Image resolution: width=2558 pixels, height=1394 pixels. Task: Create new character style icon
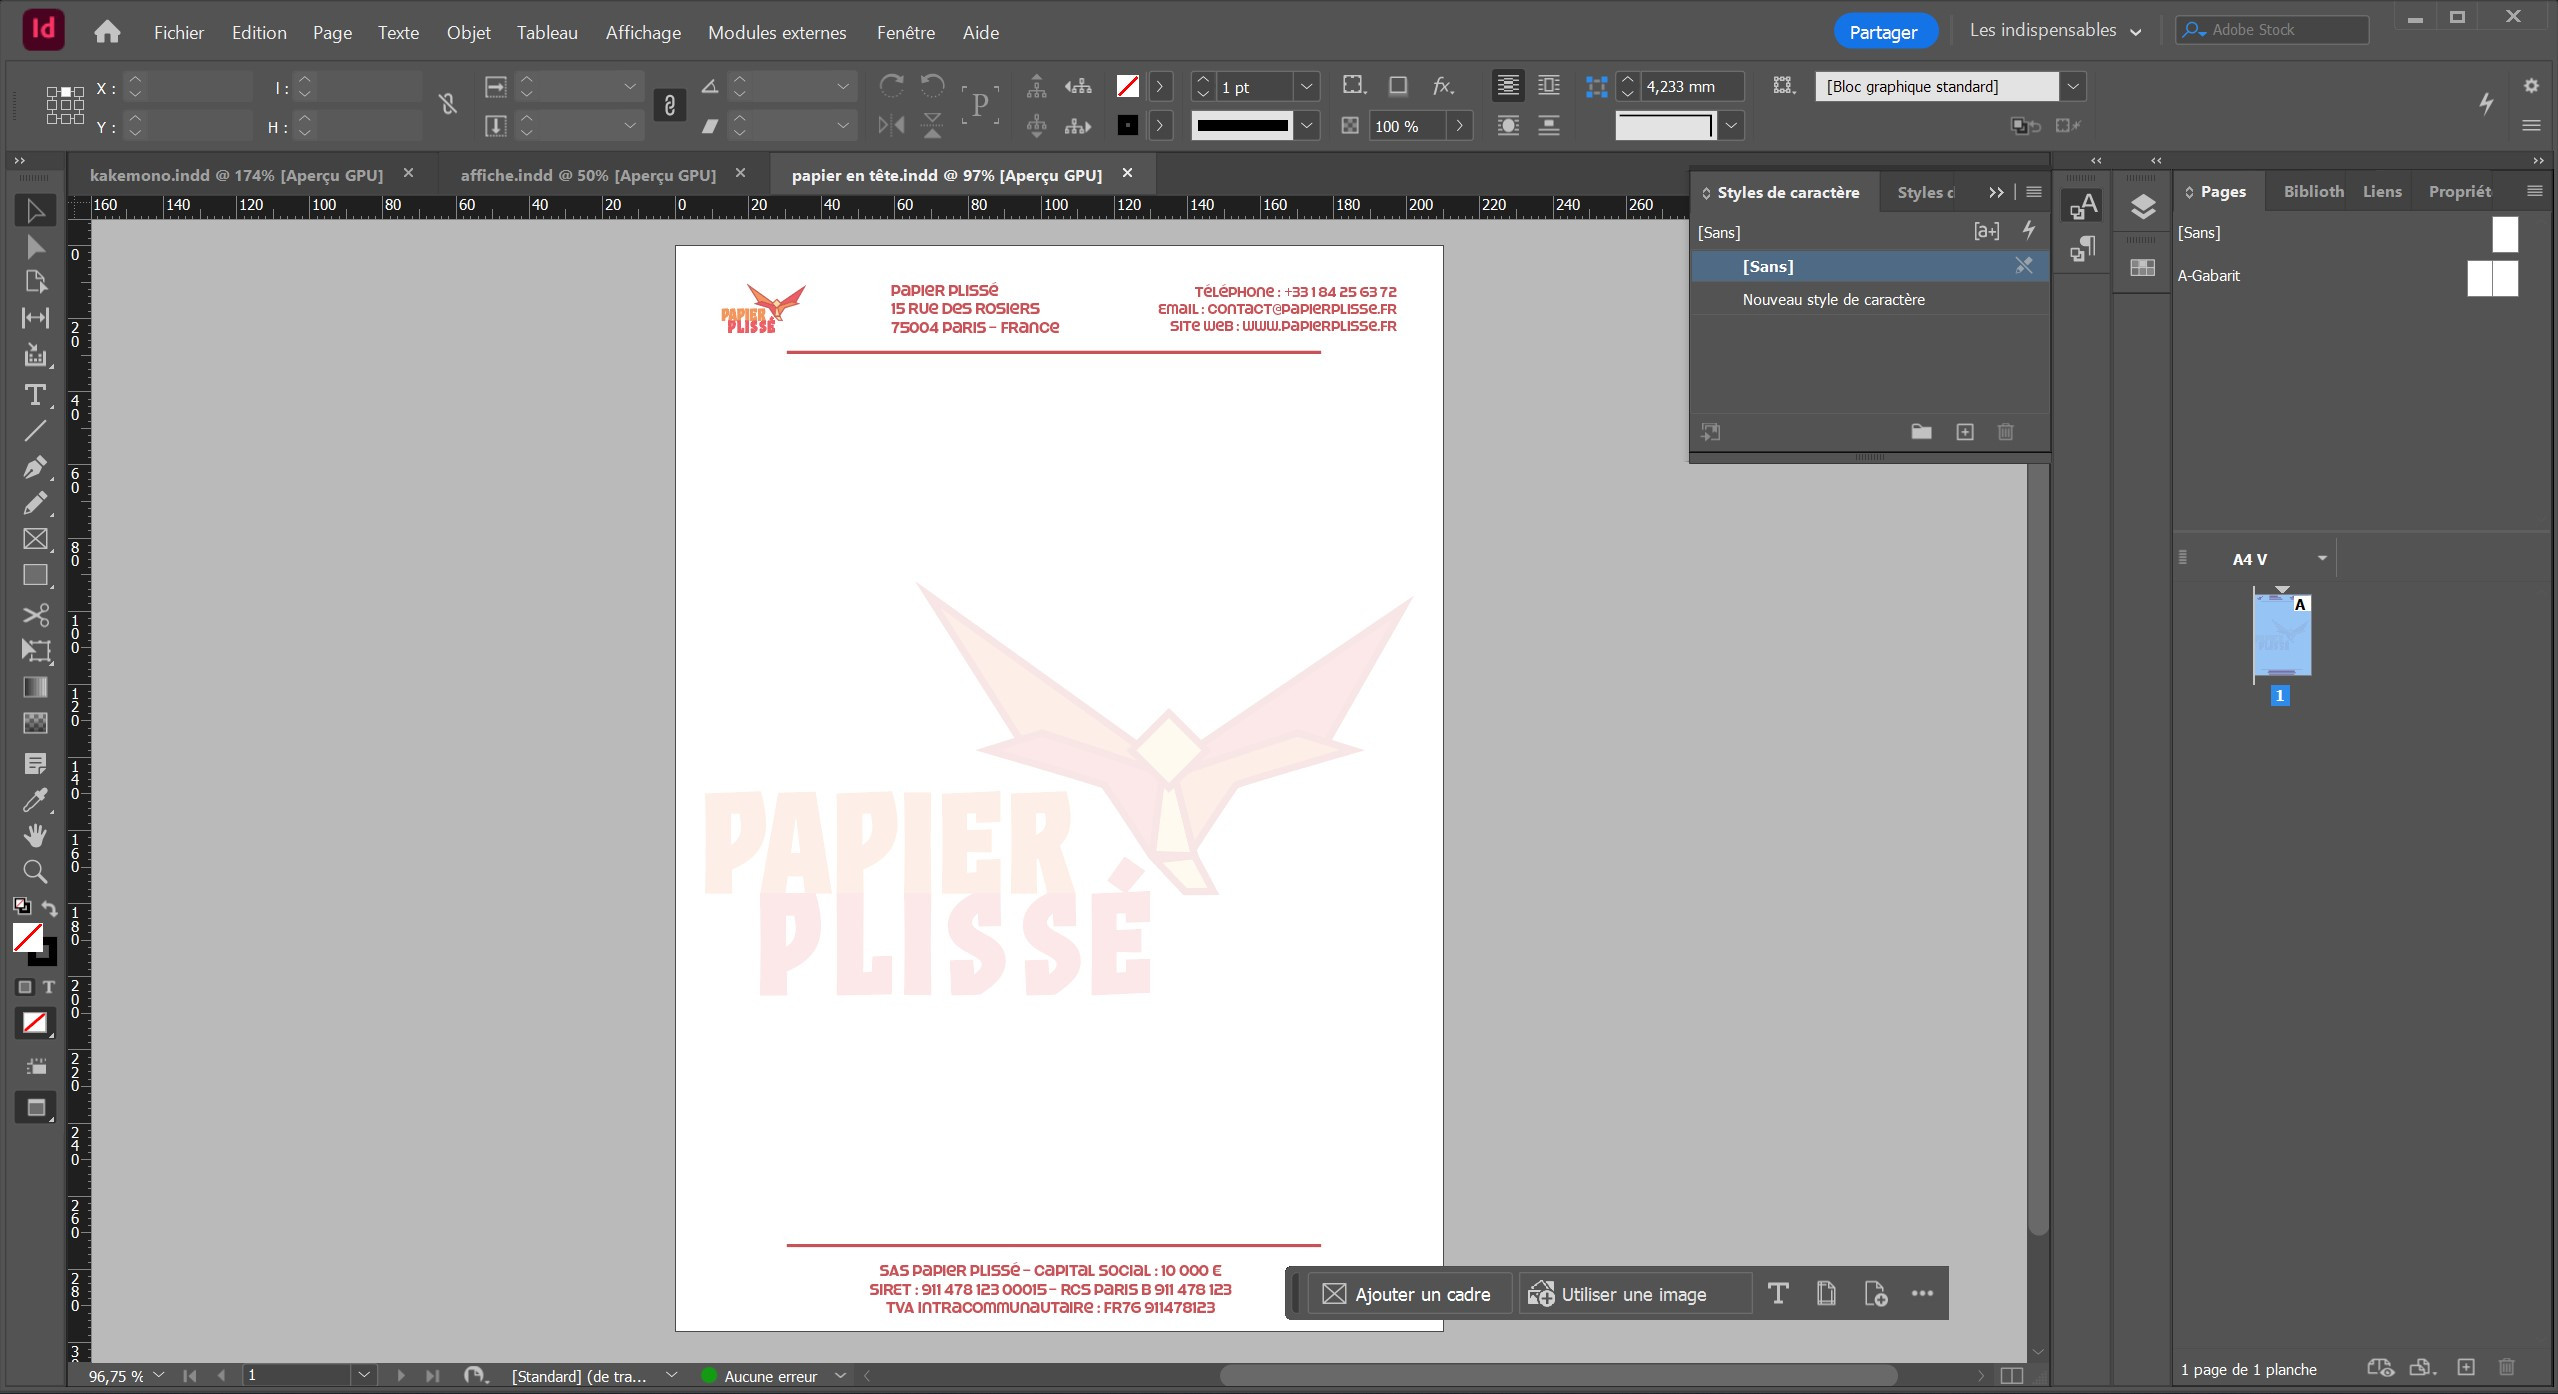pos(1965,432)
